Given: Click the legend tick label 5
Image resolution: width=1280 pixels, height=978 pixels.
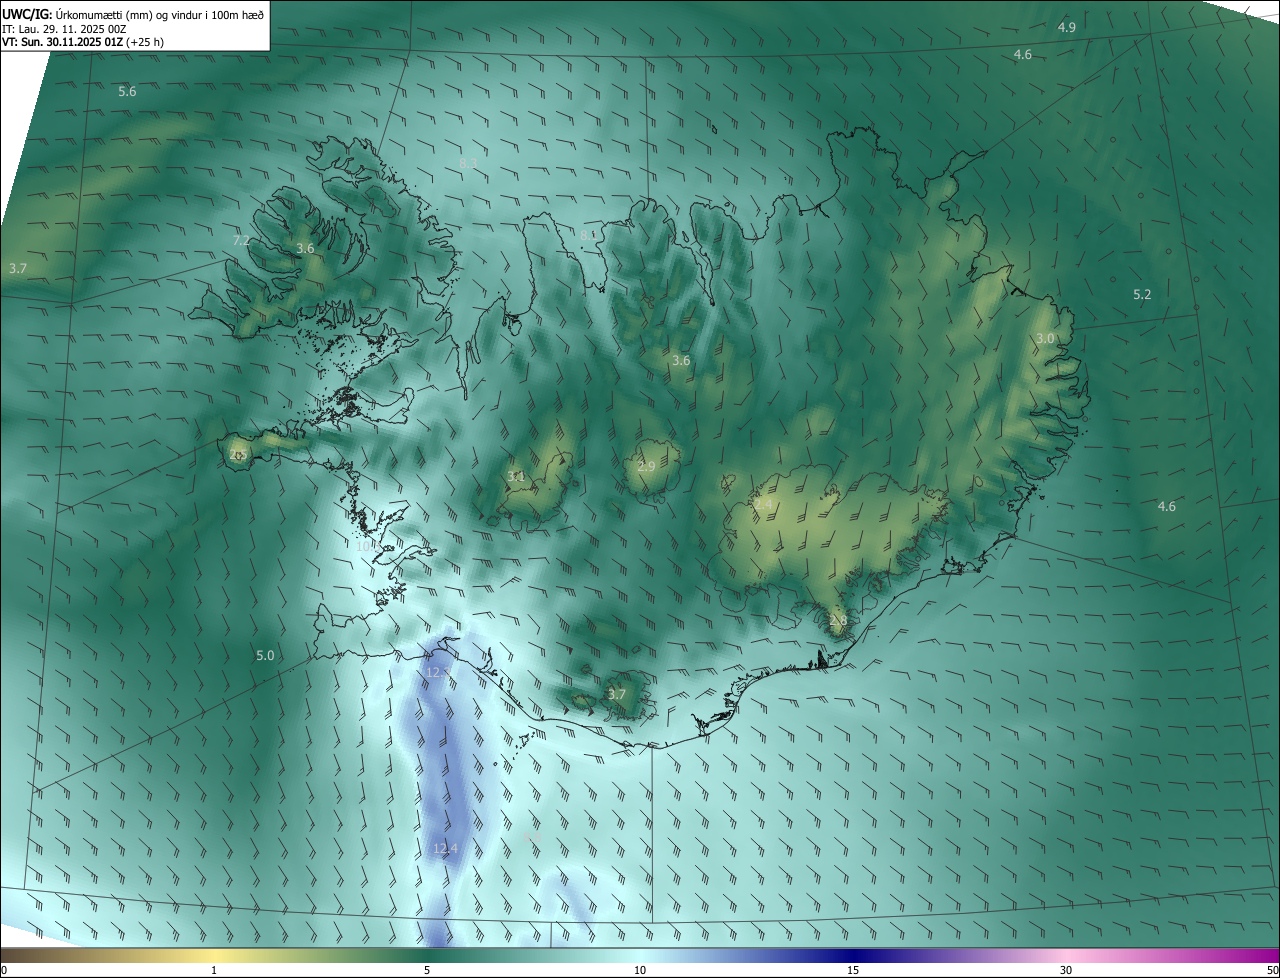Looking at the screenshot, I should [x=427, y=970].
